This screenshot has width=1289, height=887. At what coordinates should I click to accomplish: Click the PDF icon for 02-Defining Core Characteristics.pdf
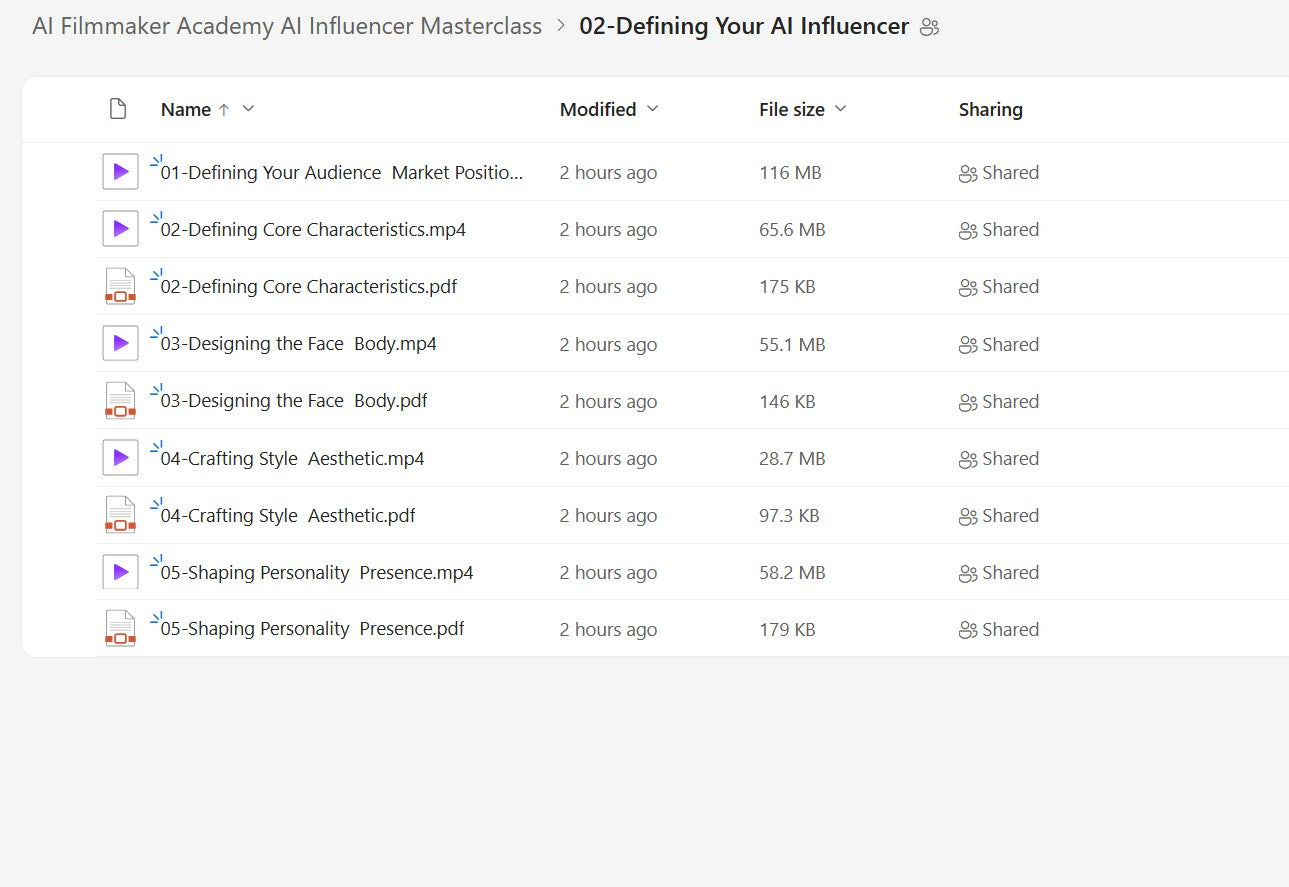120,287
